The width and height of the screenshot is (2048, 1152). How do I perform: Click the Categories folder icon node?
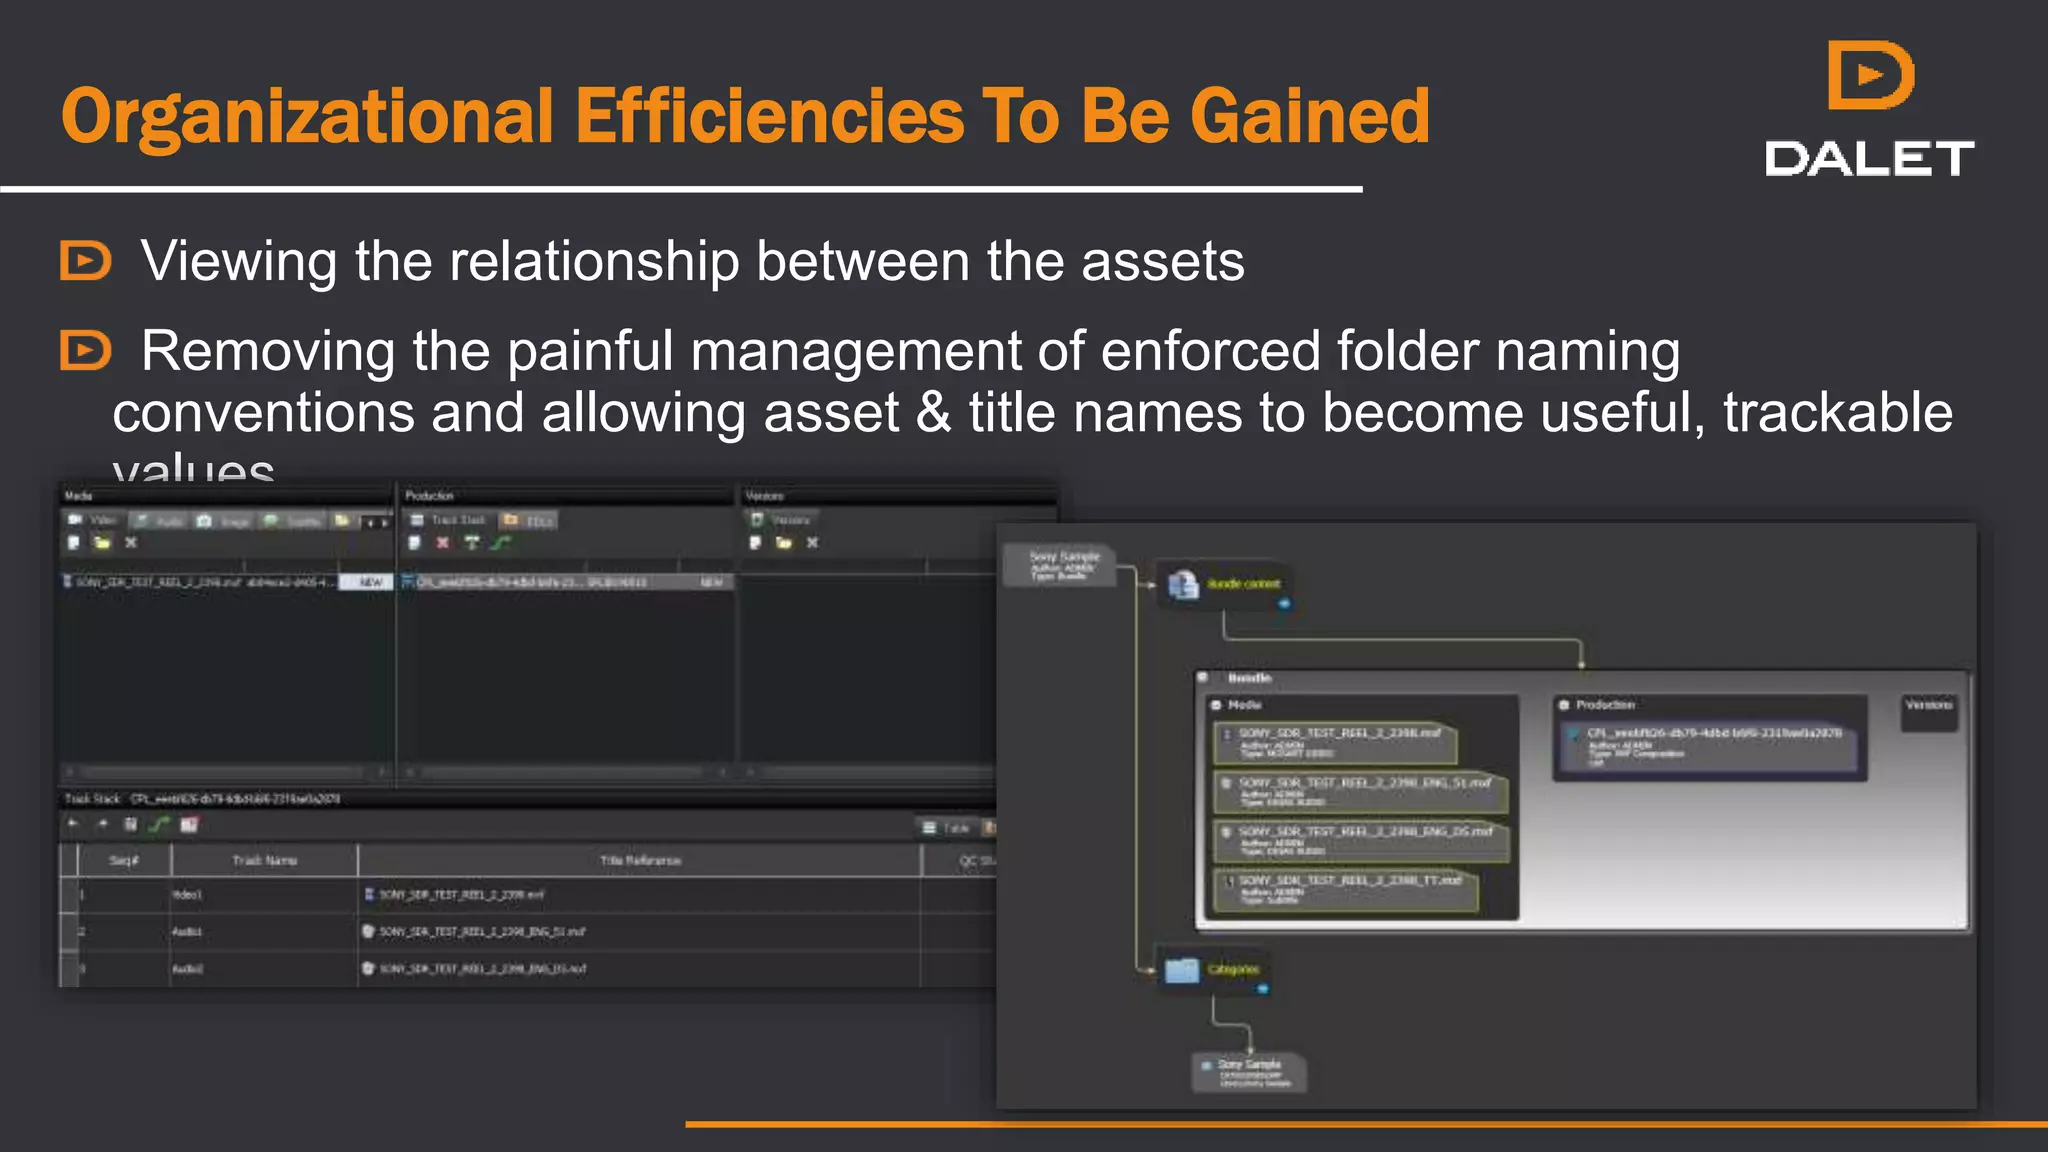click(x=1182, y=969)
